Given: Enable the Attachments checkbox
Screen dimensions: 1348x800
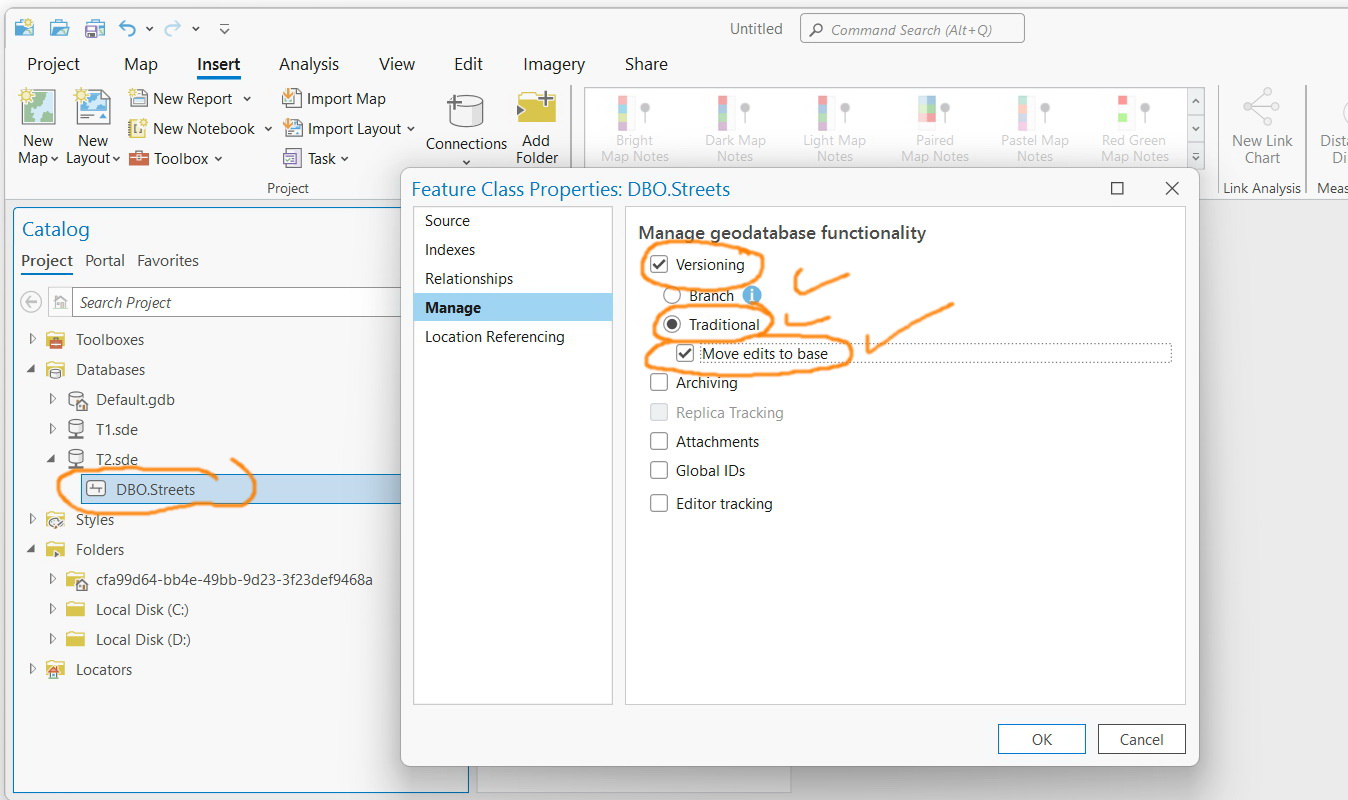Looking at the screenshot, I should (x=659, y=442).
